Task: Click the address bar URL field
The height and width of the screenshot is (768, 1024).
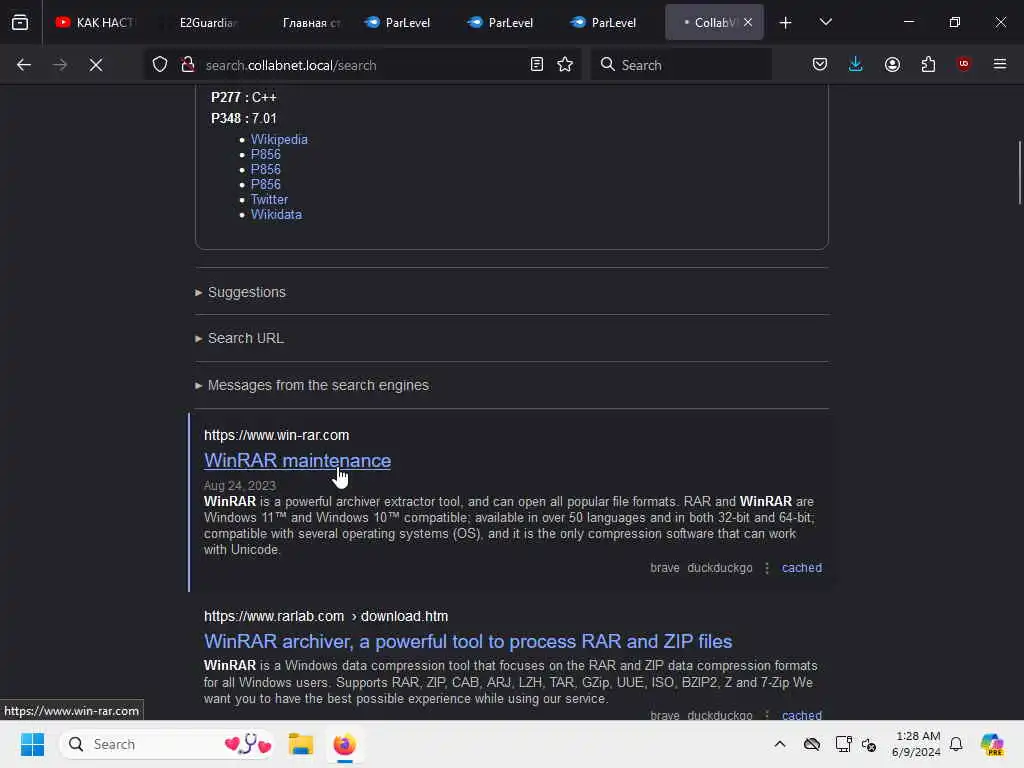Action: pyautogui.click(x=362, y=65)
